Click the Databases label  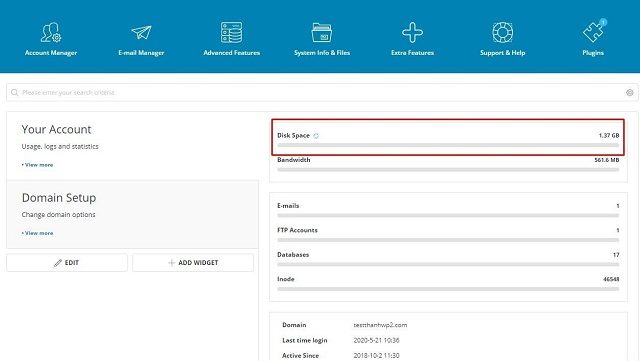(293, 254)
